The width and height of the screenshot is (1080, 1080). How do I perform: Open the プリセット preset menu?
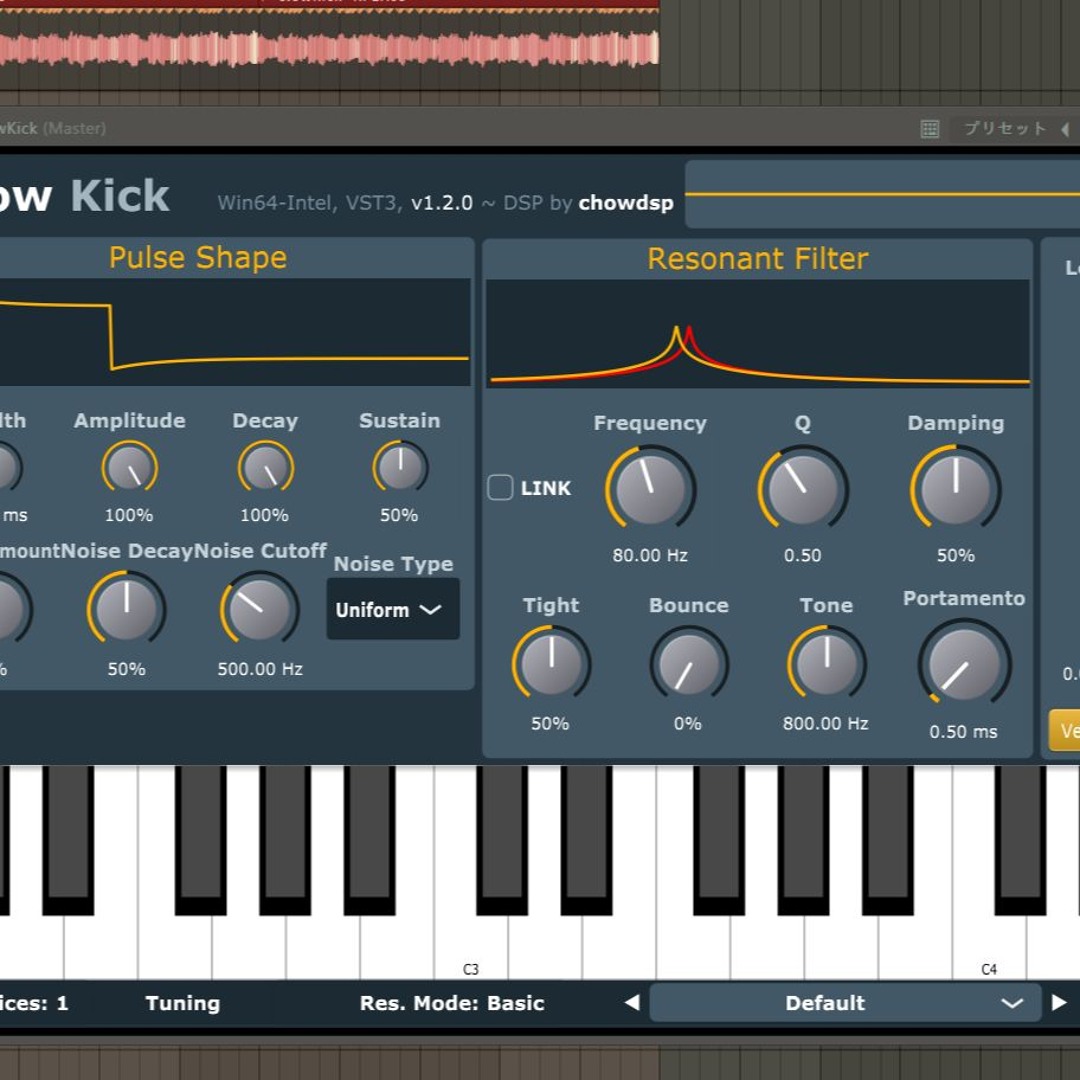click(x=1004, y=129)
